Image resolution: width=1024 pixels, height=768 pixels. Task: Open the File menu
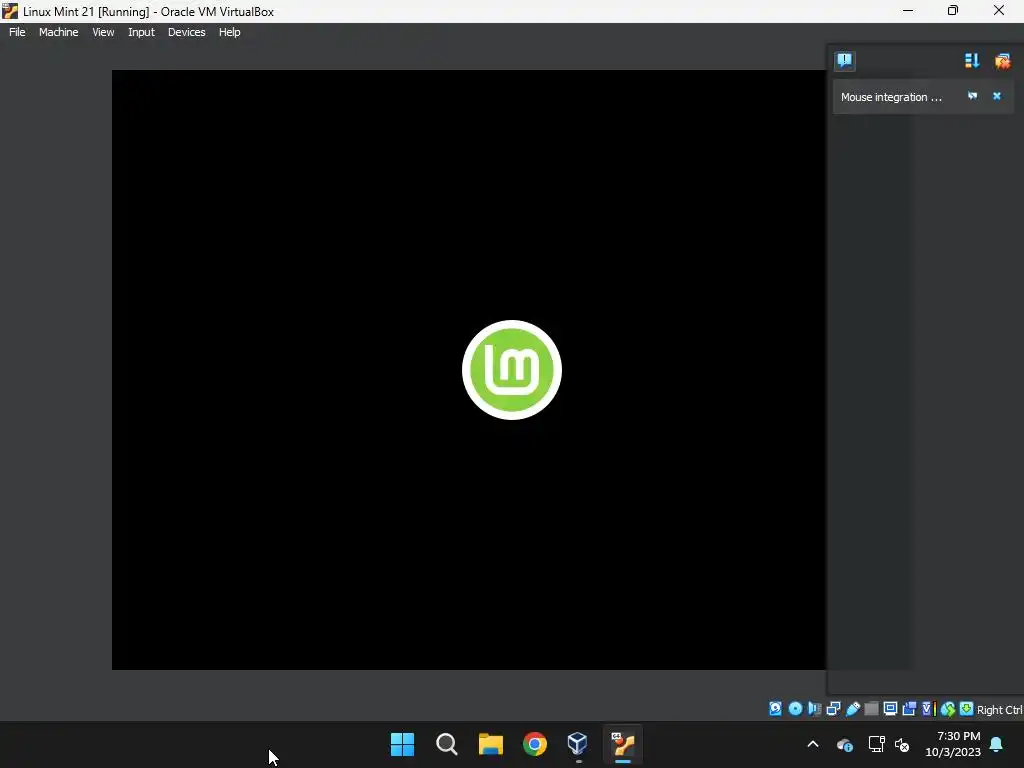(x=17, y=32)
